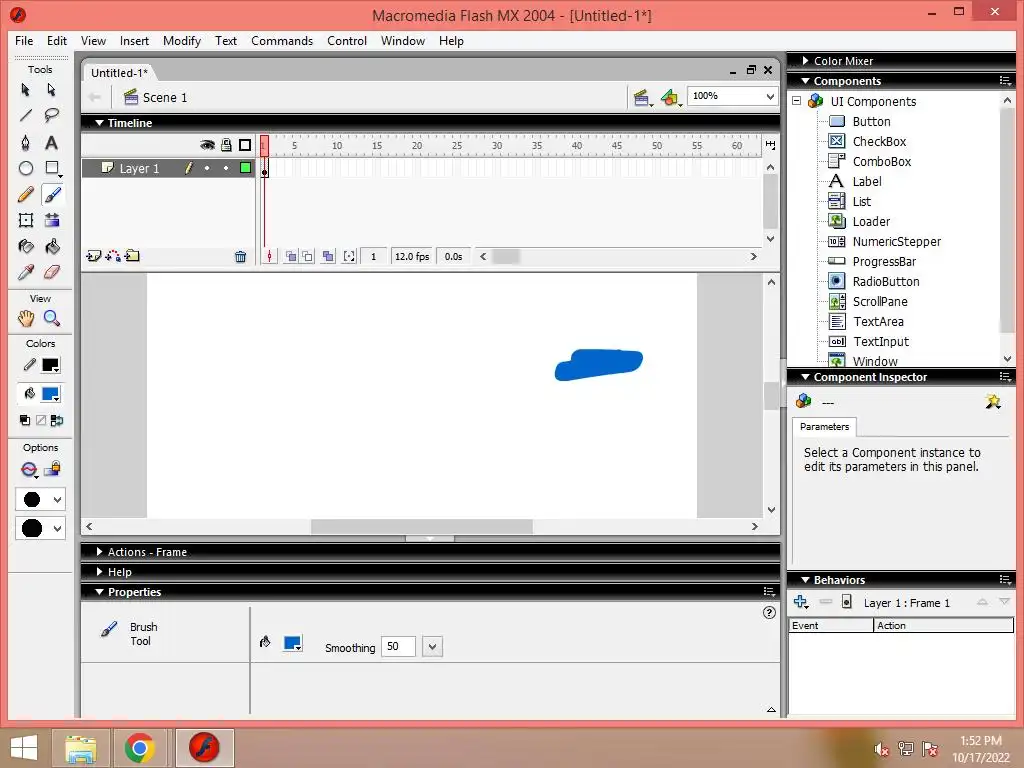Toggle Layer 1 visibility dot

click(207, 168)
